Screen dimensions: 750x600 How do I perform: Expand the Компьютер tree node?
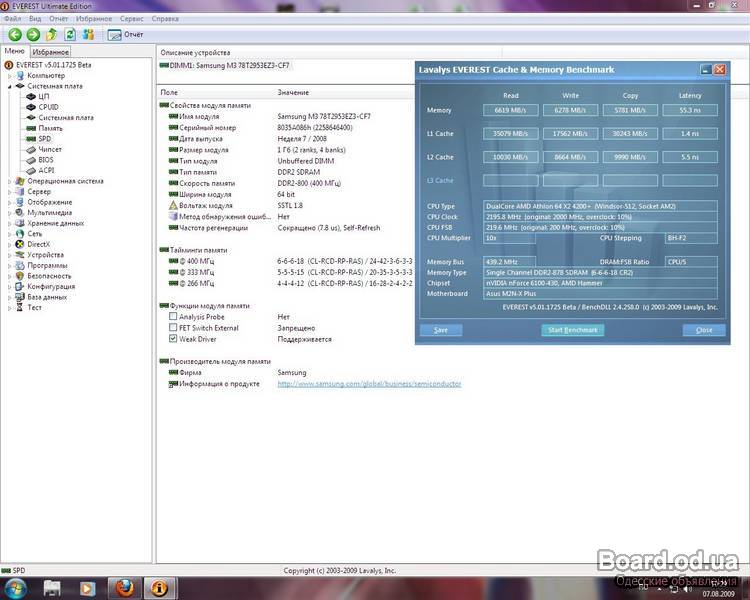point(10,76)
